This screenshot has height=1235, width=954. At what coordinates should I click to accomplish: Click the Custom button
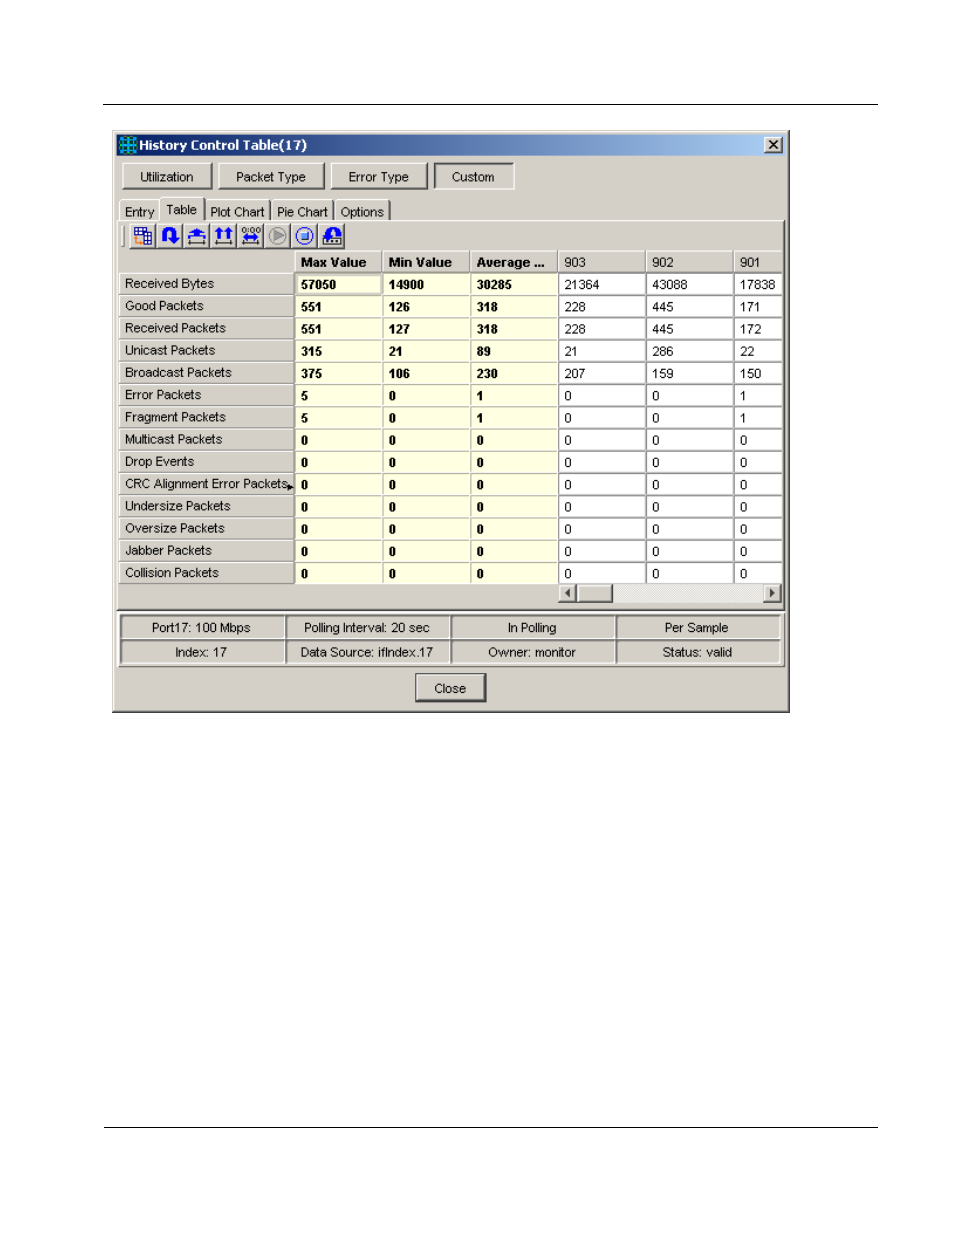click(473, 177)
